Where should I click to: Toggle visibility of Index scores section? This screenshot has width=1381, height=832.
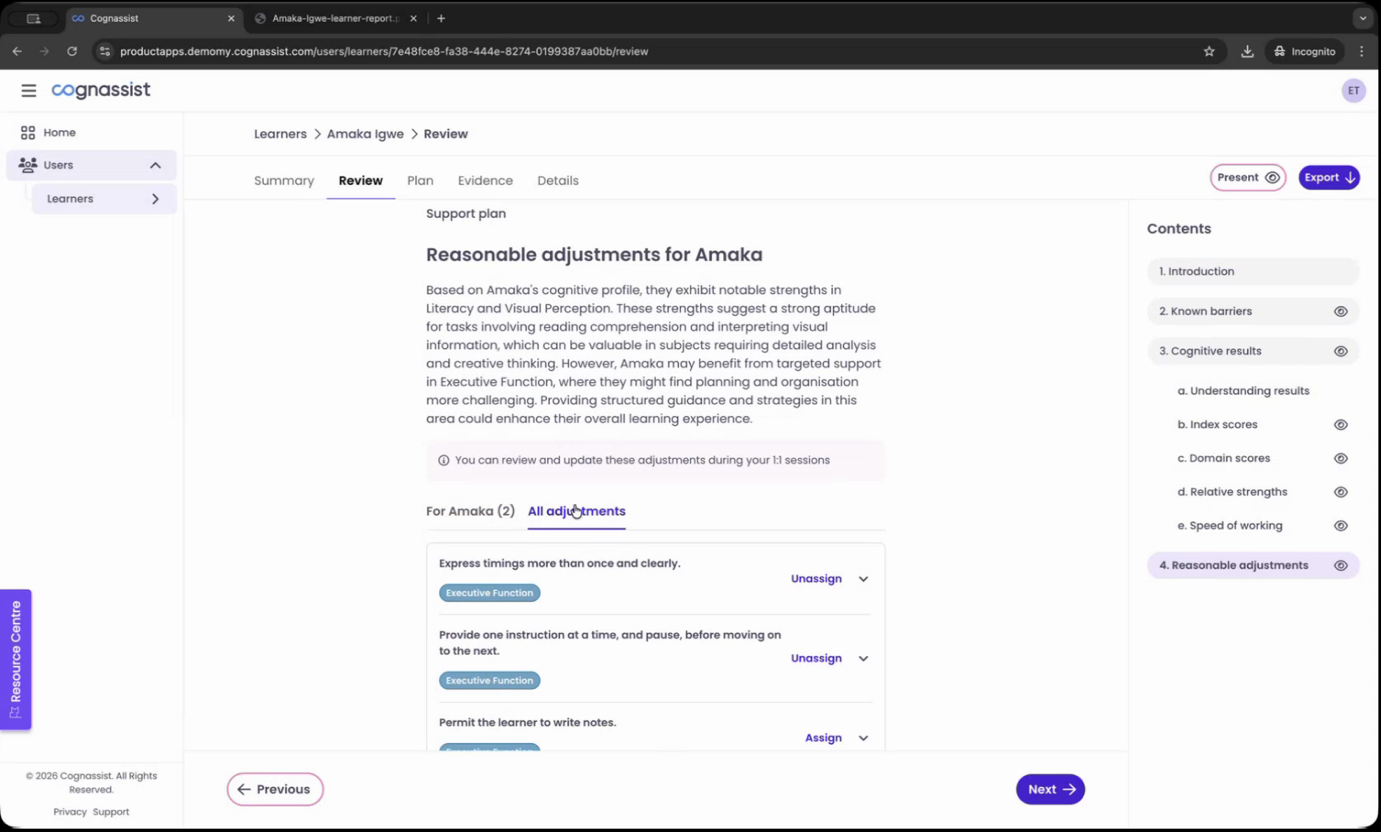tap(1340, 425)
